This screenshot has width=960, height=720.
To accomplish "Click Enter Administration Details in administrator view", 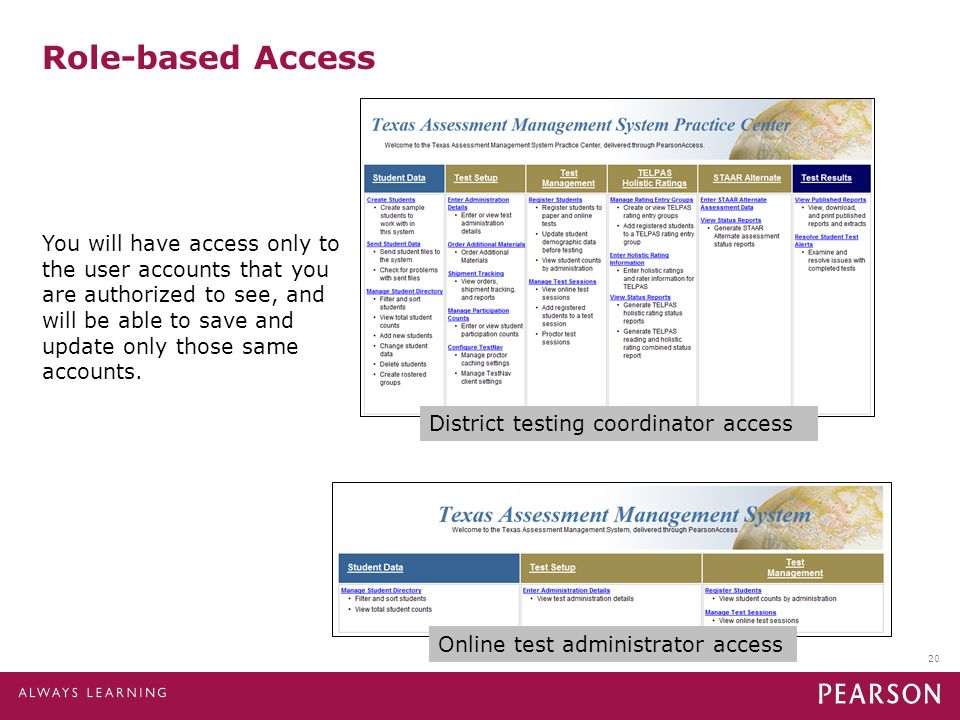I will (566, 590).
